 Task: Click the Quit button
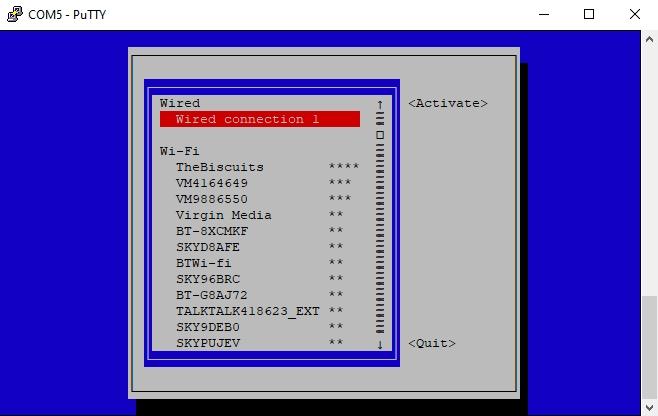coord(432,343)
